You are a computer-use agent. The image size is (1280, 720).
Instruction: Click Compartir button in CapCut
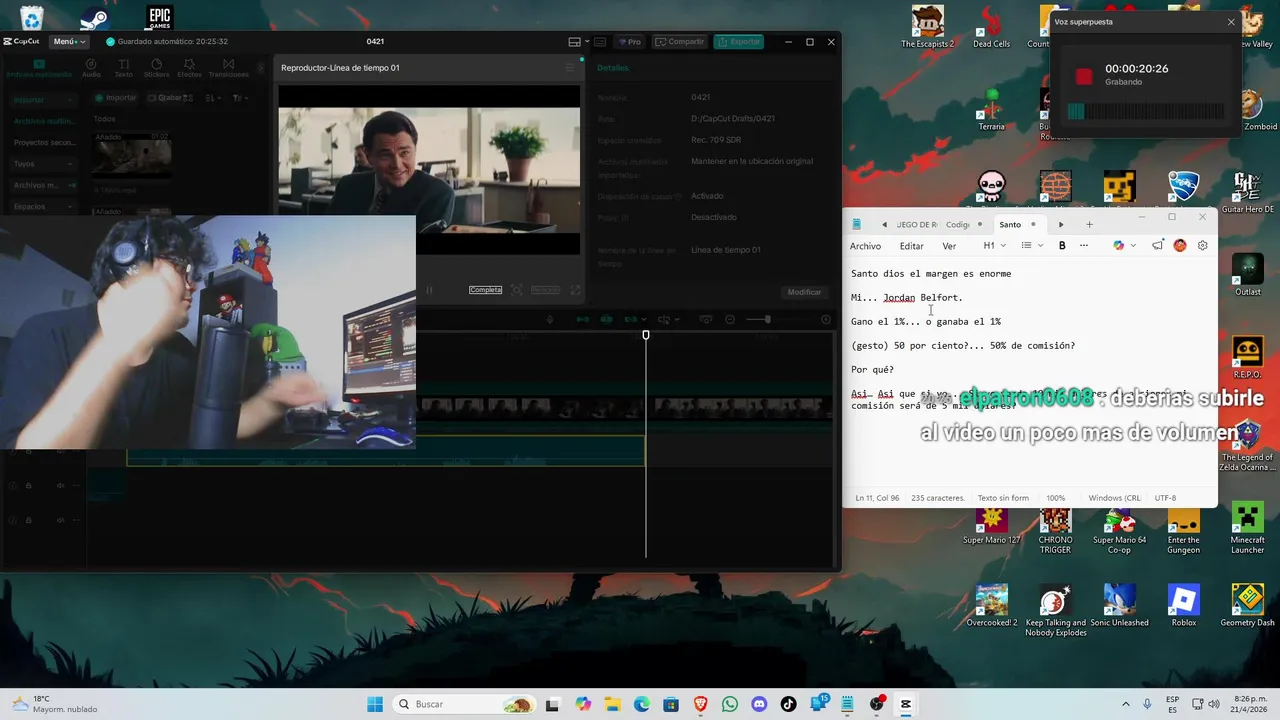pos(680,42)
